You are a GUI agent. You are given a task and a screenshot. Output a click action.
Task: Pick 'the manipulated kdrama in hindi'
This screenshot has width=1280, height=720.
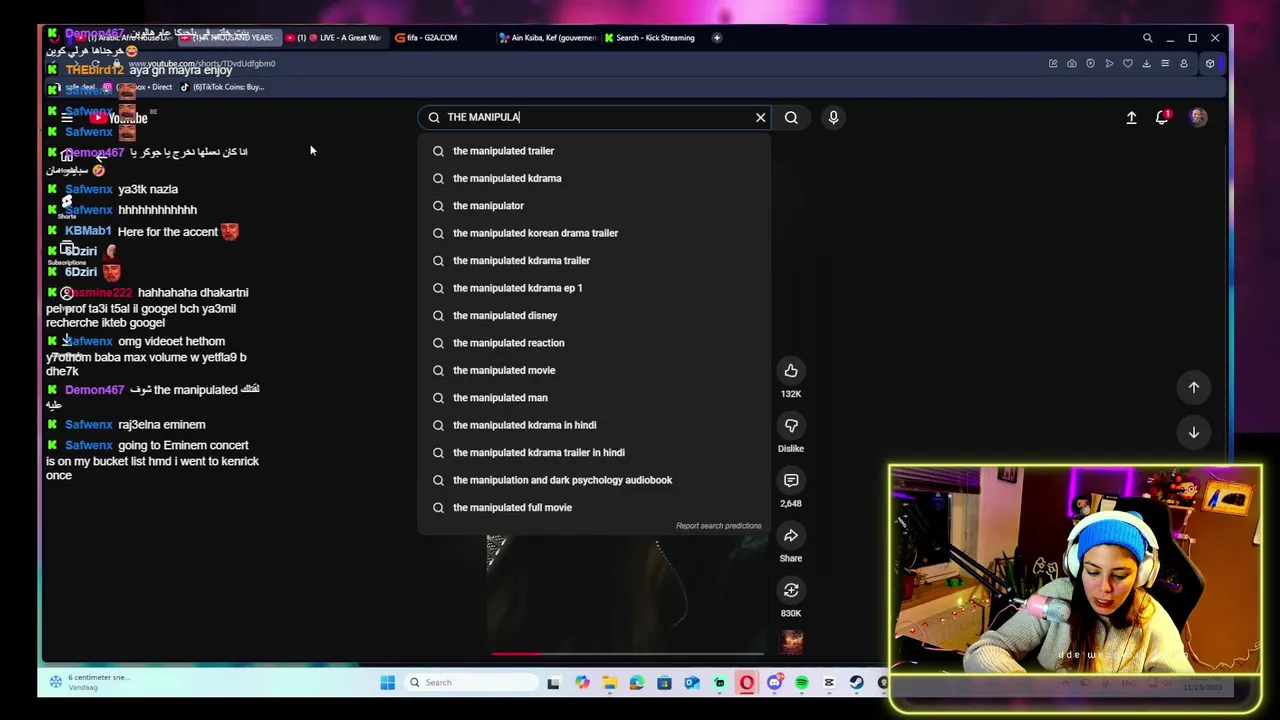point(595,425)
